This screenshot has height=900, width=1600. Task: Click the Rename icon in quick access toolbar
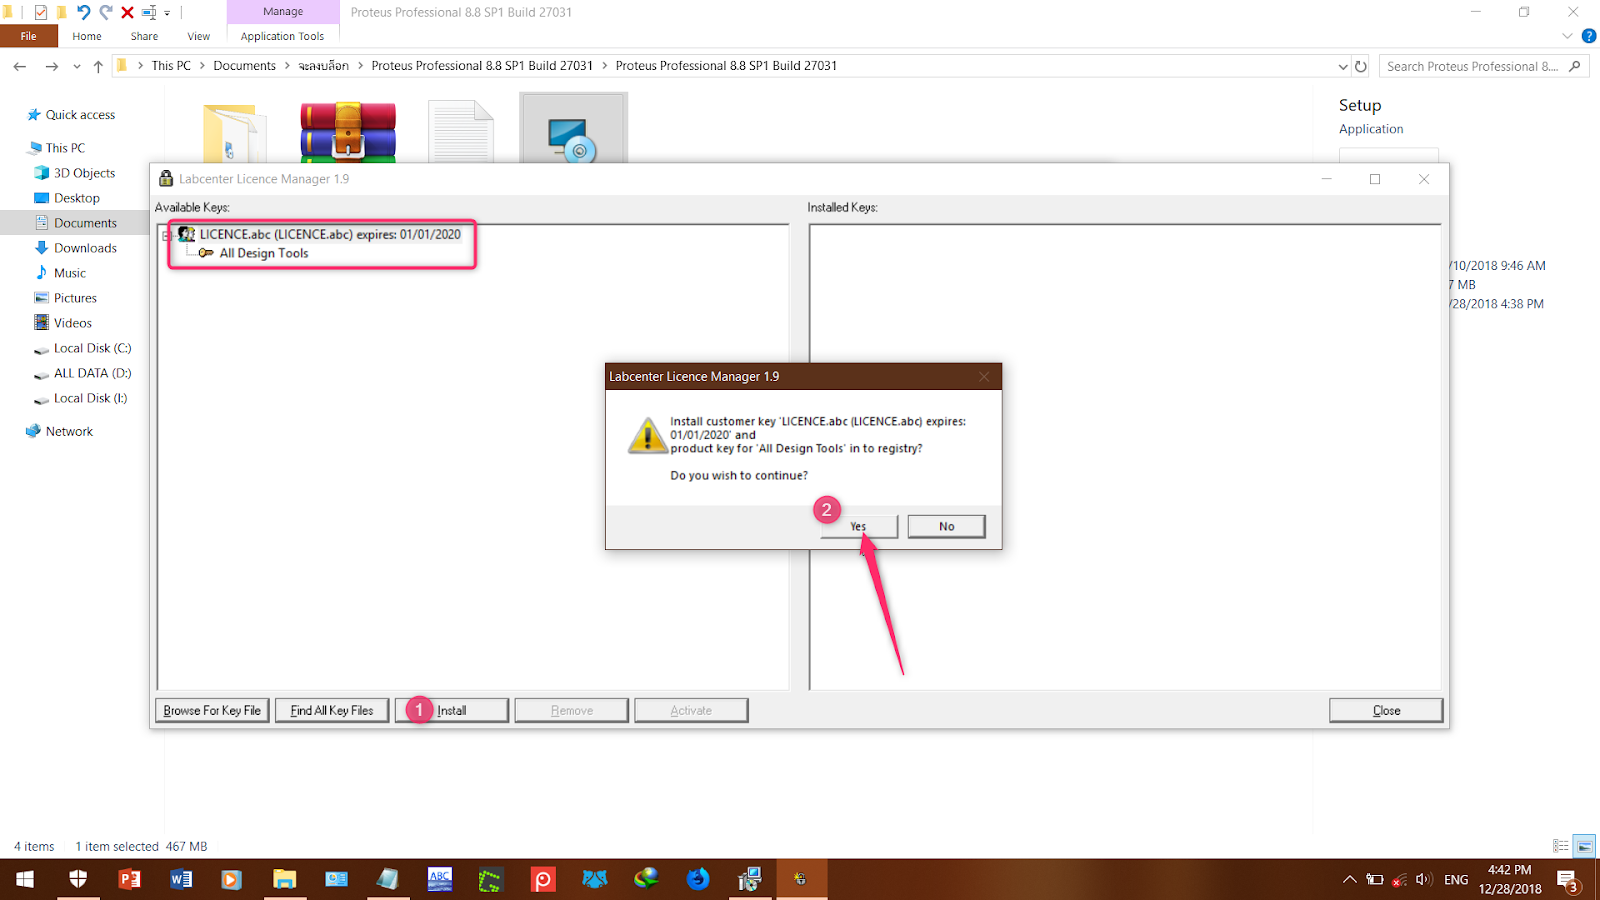149,12
